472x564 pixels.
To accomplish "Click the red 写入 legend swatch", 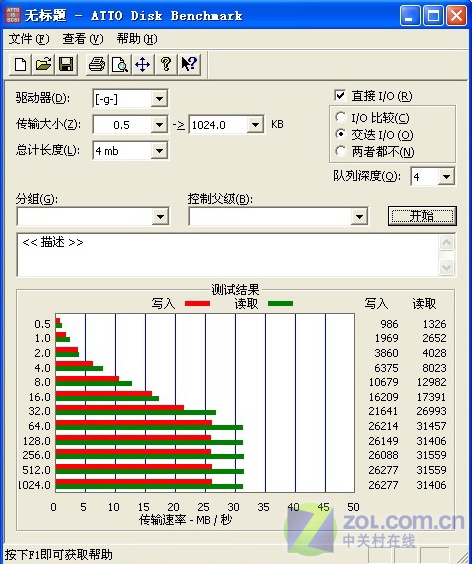I will click(197, 304).
